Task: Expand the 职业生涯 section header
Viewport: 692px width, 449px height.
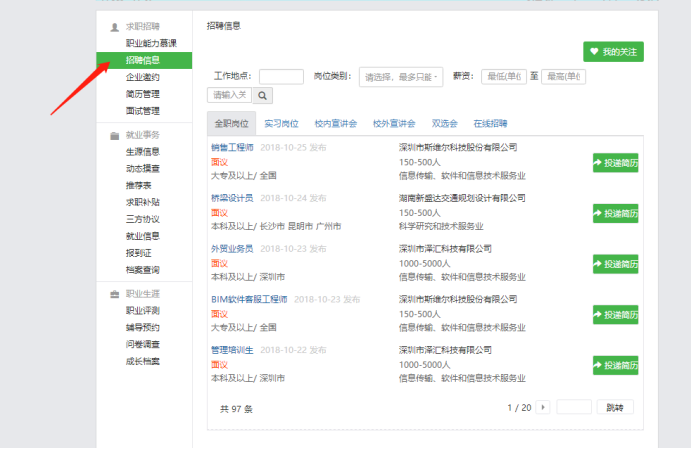Action: (143, 294)
